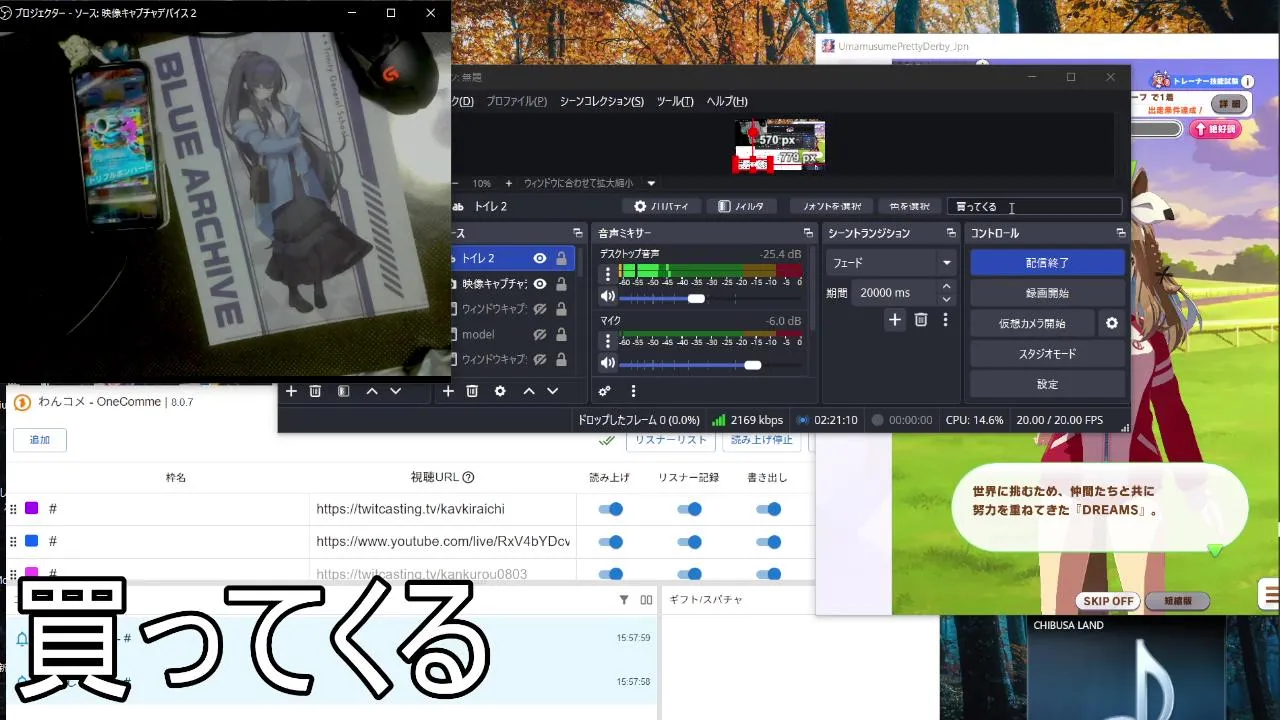Viewport: 1280px width, 720px height.
Task: Click SKIP OFF button in Umamusume window
Action: 1109,601
